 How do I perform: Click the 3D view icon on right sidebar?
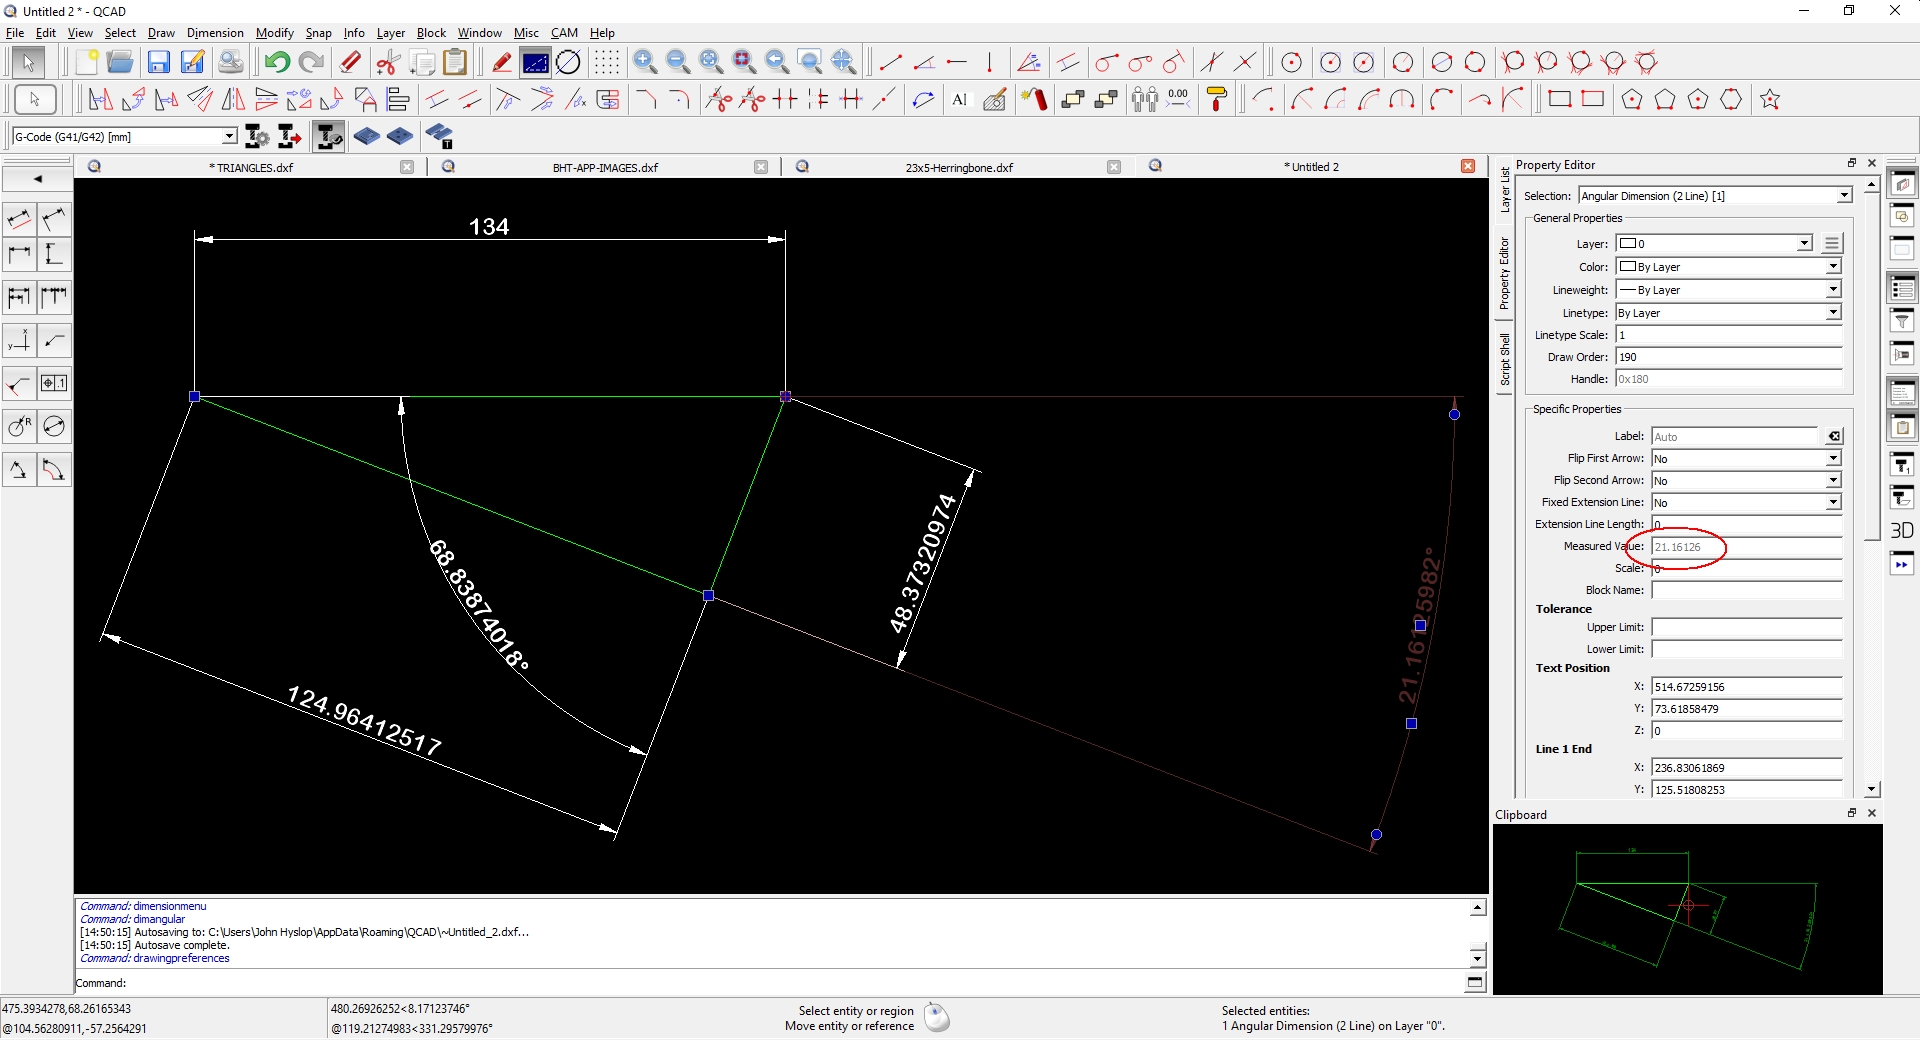[1902, 530]
